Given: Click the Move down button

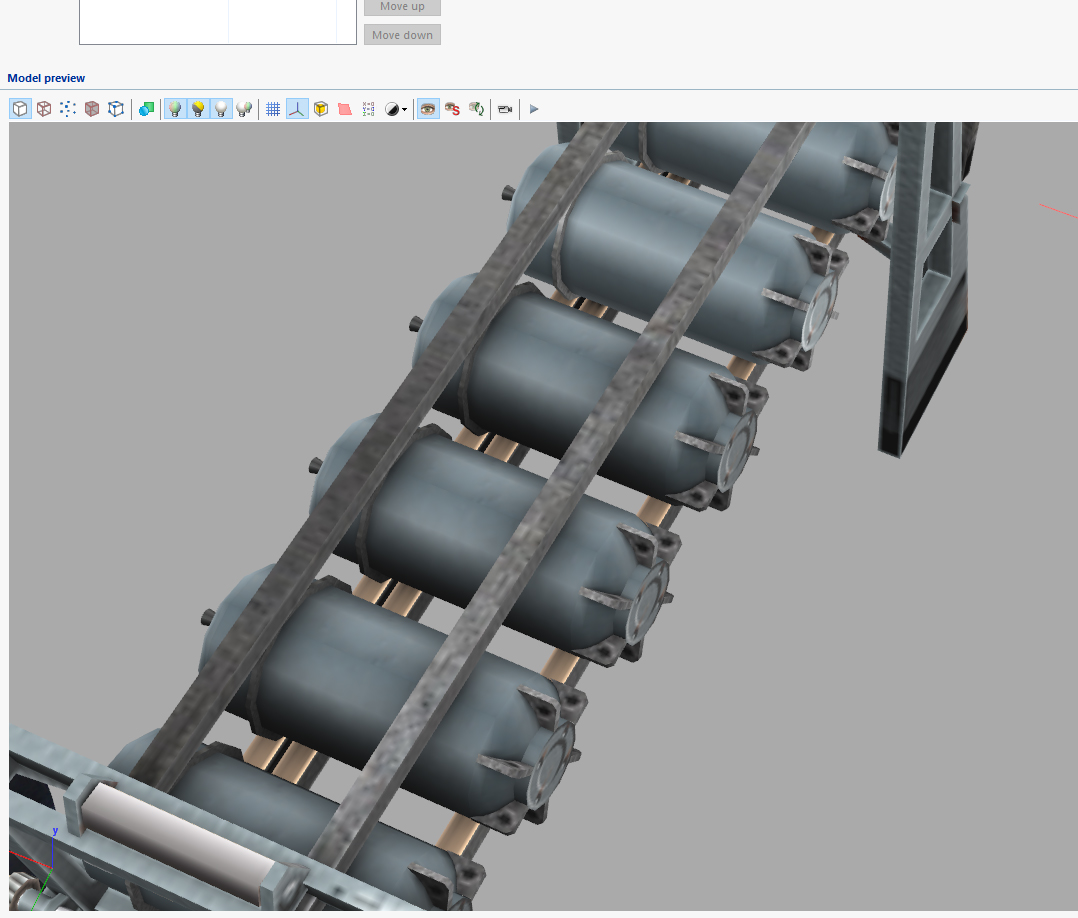Looking at the screenshot, I should 402,35.
